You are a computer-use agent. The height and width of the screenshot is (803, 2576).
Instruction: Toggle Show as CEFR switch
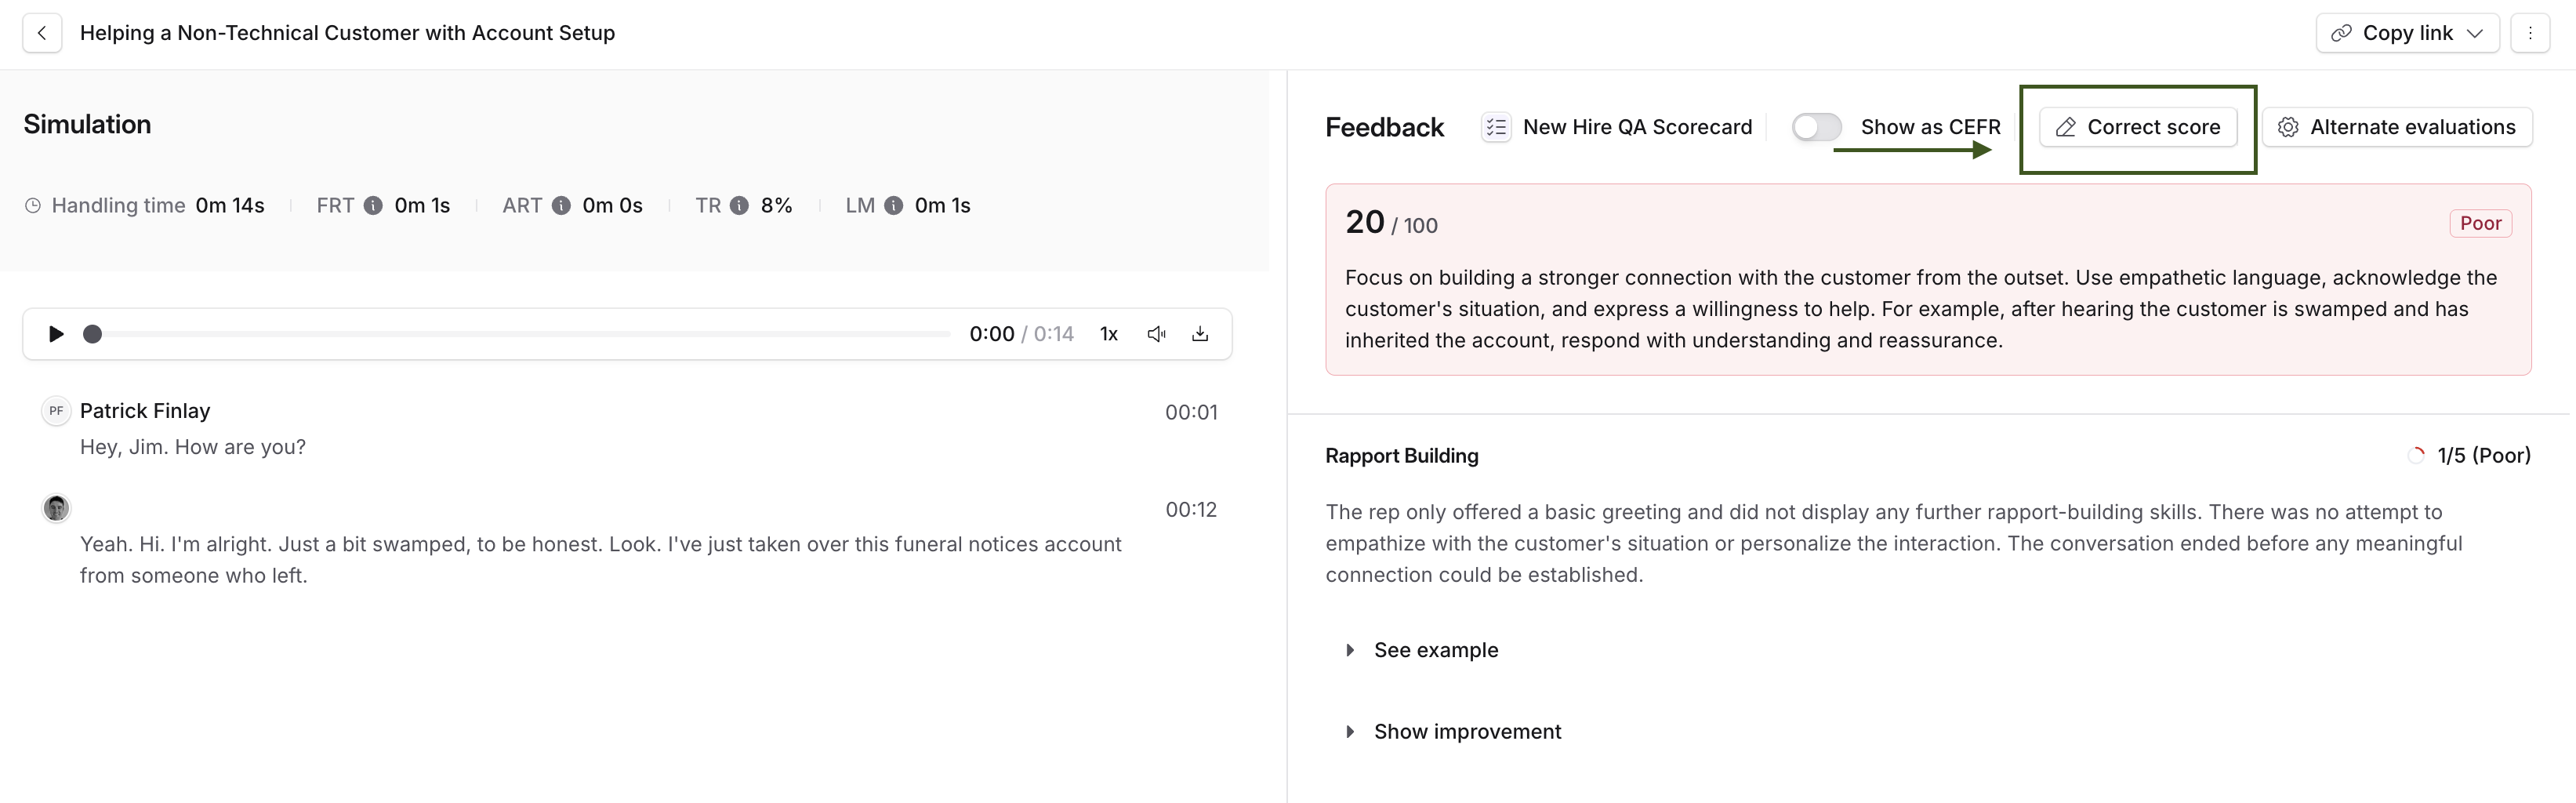[x=1816, y=127]
